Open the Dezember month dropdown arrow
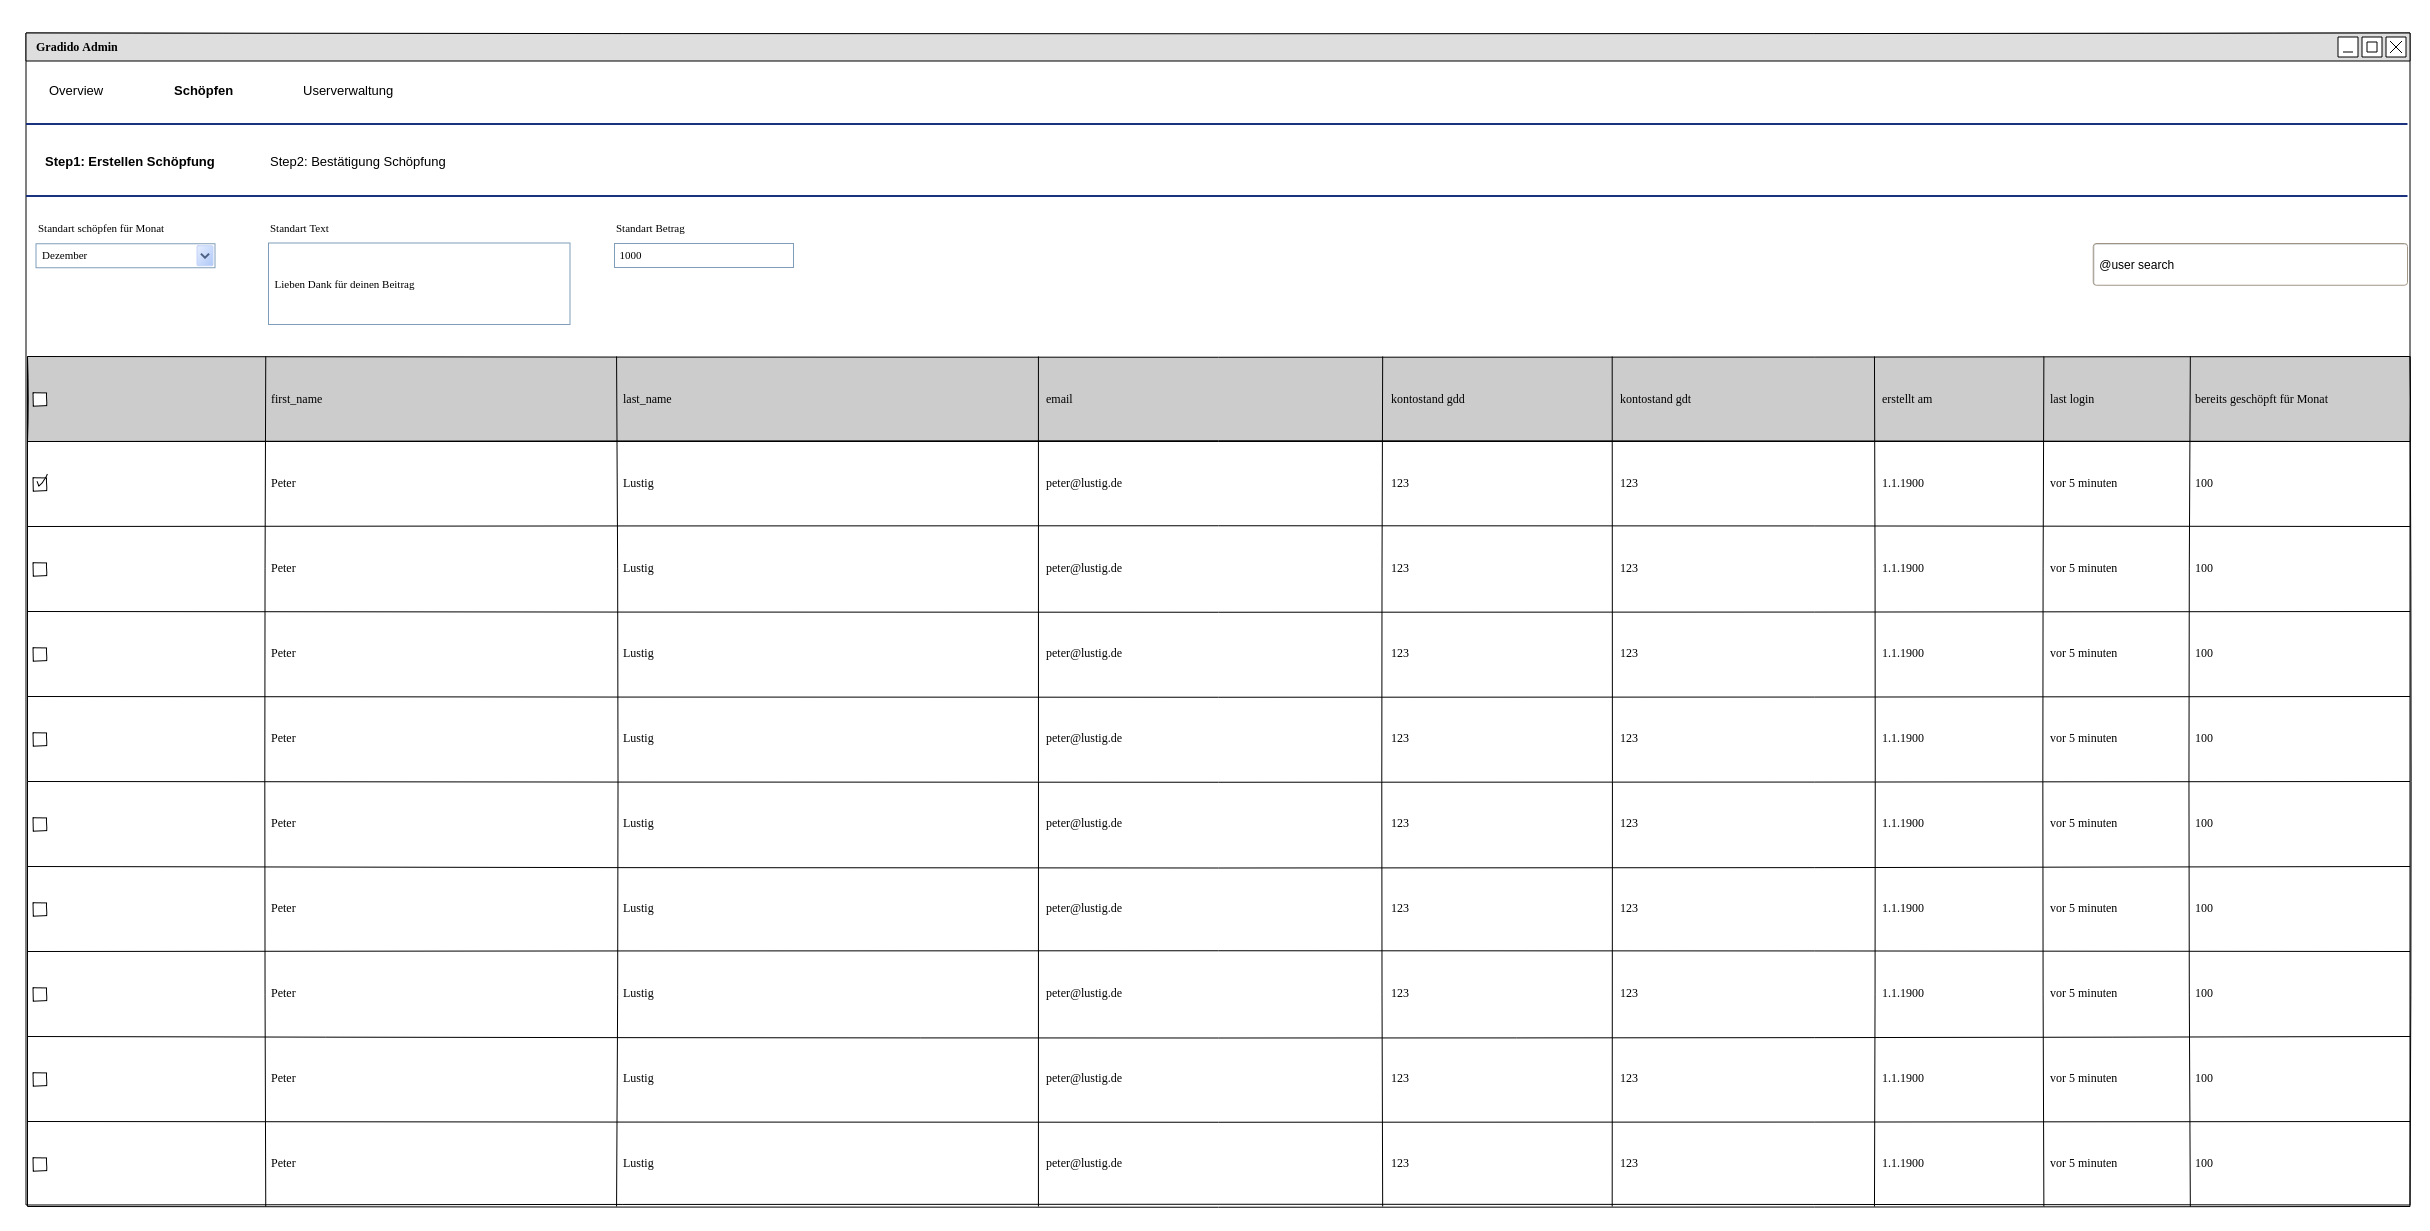This screenshot has width=2430, height=1231. pyautogui.click(x=205, y=256)
